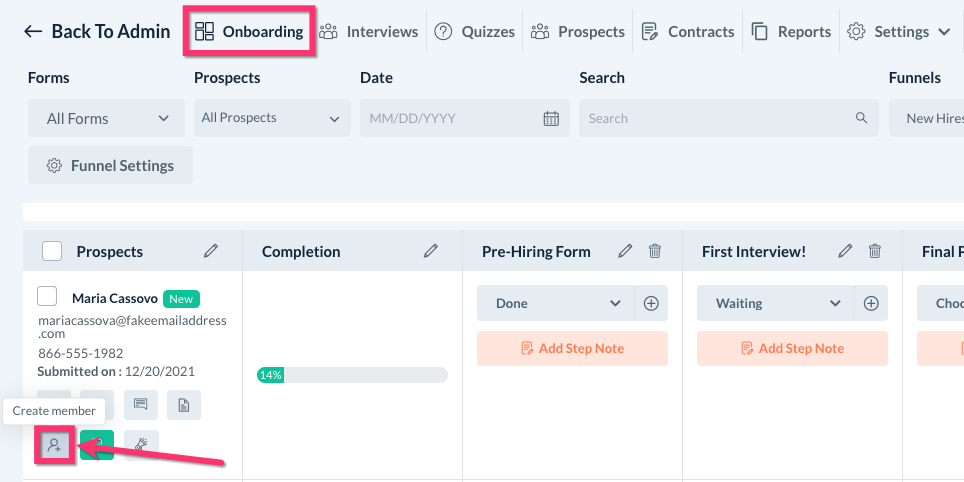Image resolution: width=964 pixels, height=482 pixels.
Task: Switch to the Interviews tab
Action: coord(369,31)
